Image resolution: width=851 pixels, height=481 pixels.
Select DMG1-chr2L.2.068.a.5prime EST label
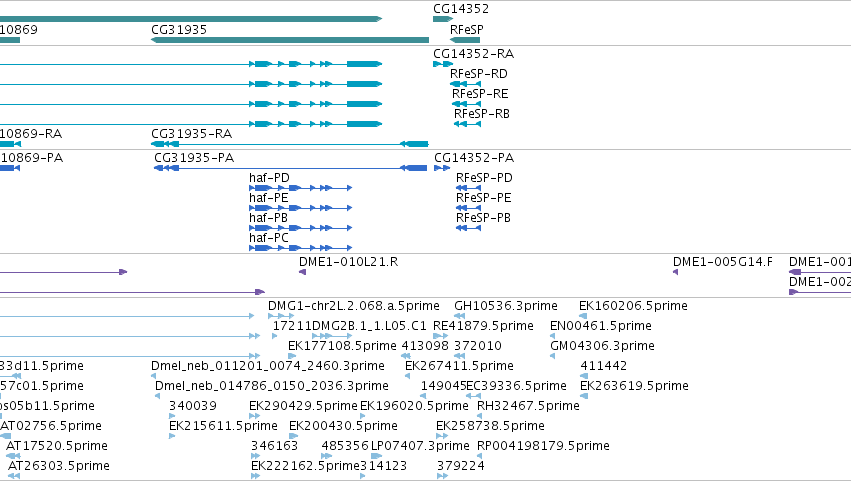click(354, 306)
